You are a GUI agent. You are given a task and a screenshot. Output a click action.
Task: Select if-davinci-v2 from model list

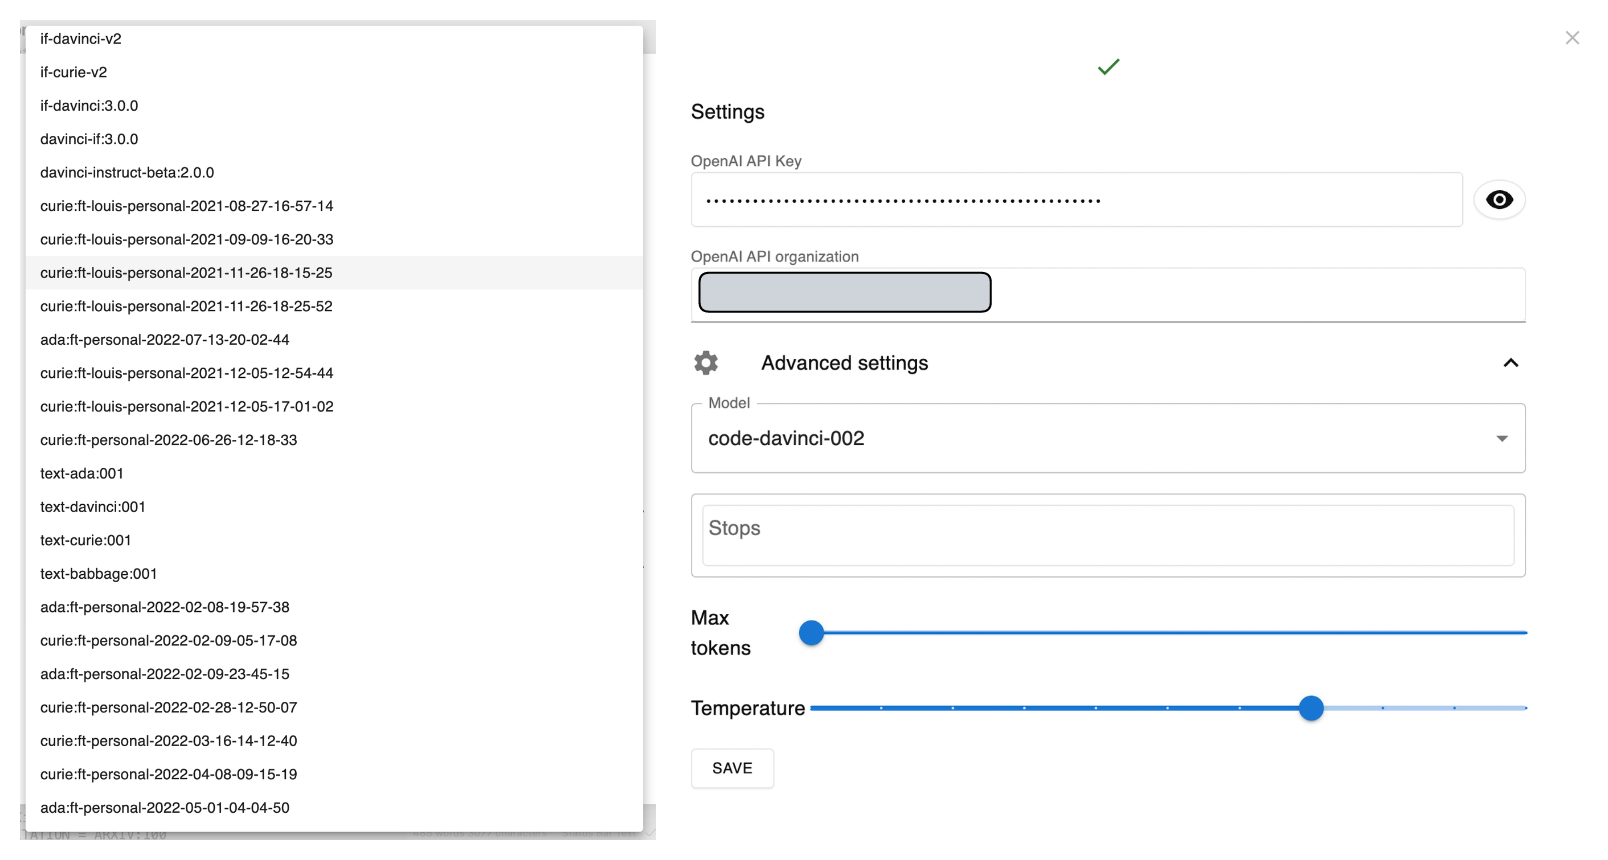(334, 39)
